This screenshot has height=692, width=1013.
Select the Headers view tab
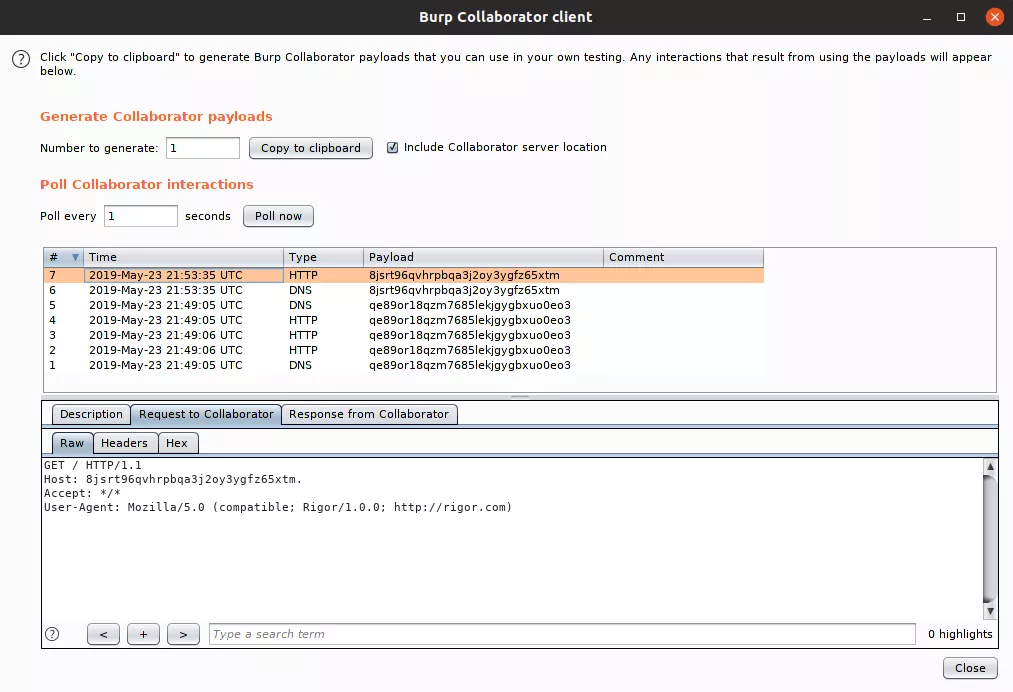[x=124, y=443]
